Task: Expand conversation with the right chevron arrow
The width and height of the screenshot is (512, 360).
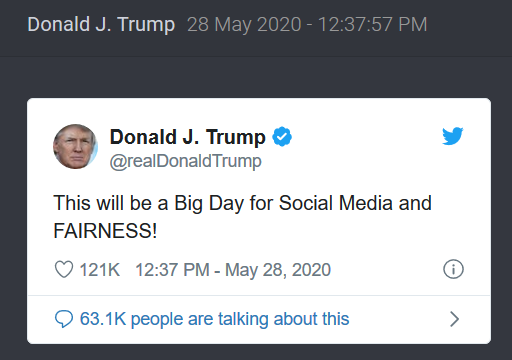Action: [x=454, y=319]
